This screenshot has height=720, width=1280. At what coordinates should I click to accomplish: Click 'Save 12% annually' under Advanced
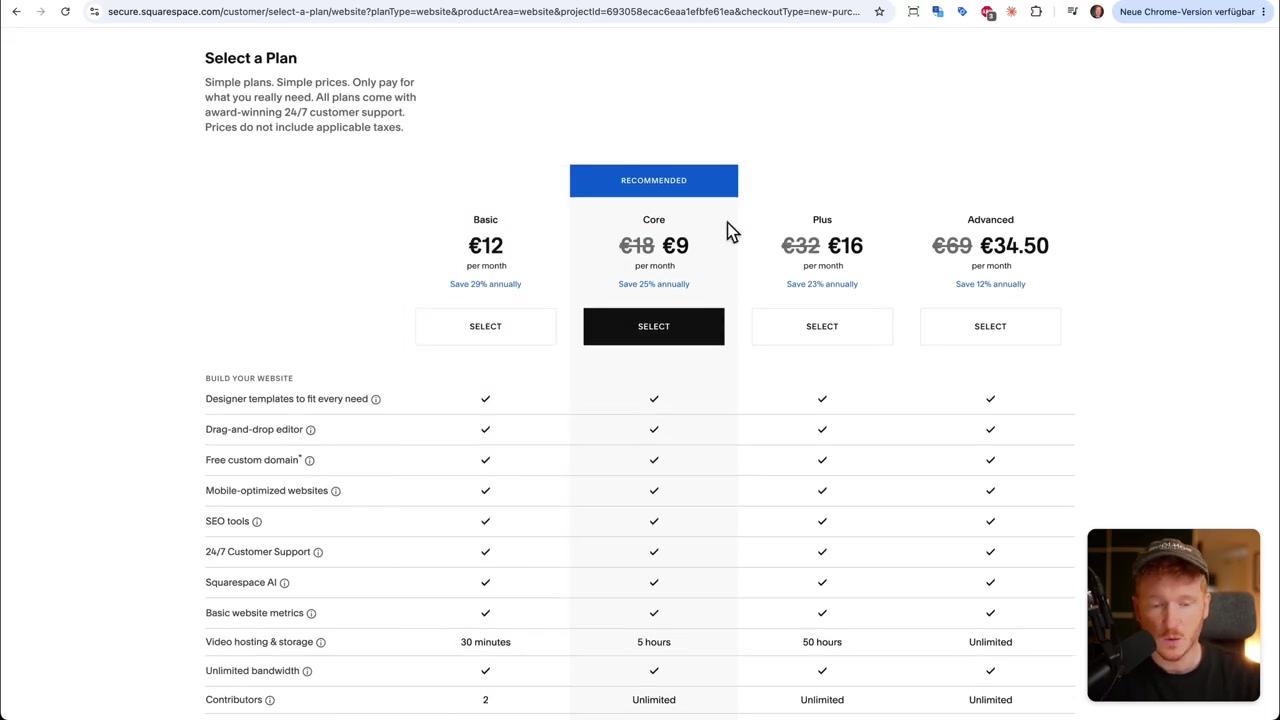point(990,284)
